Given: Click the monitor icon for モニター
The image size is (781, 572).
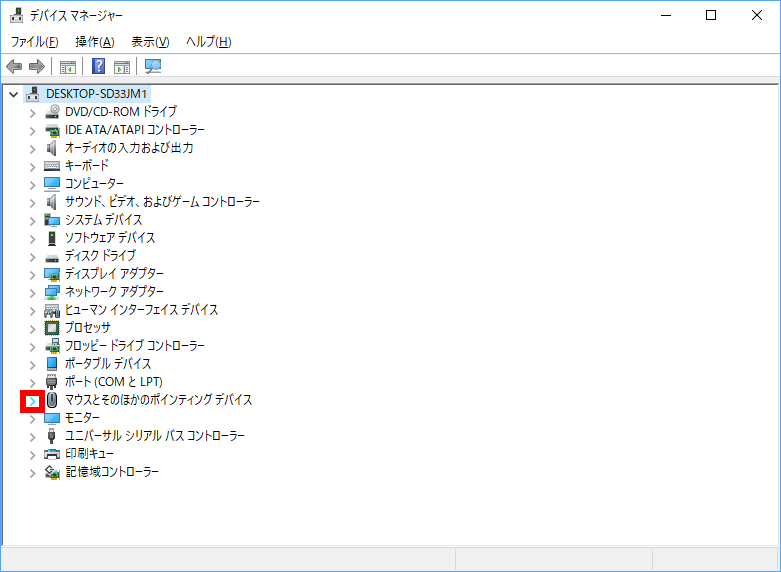Looking at the screenshot, I should 52,418.
